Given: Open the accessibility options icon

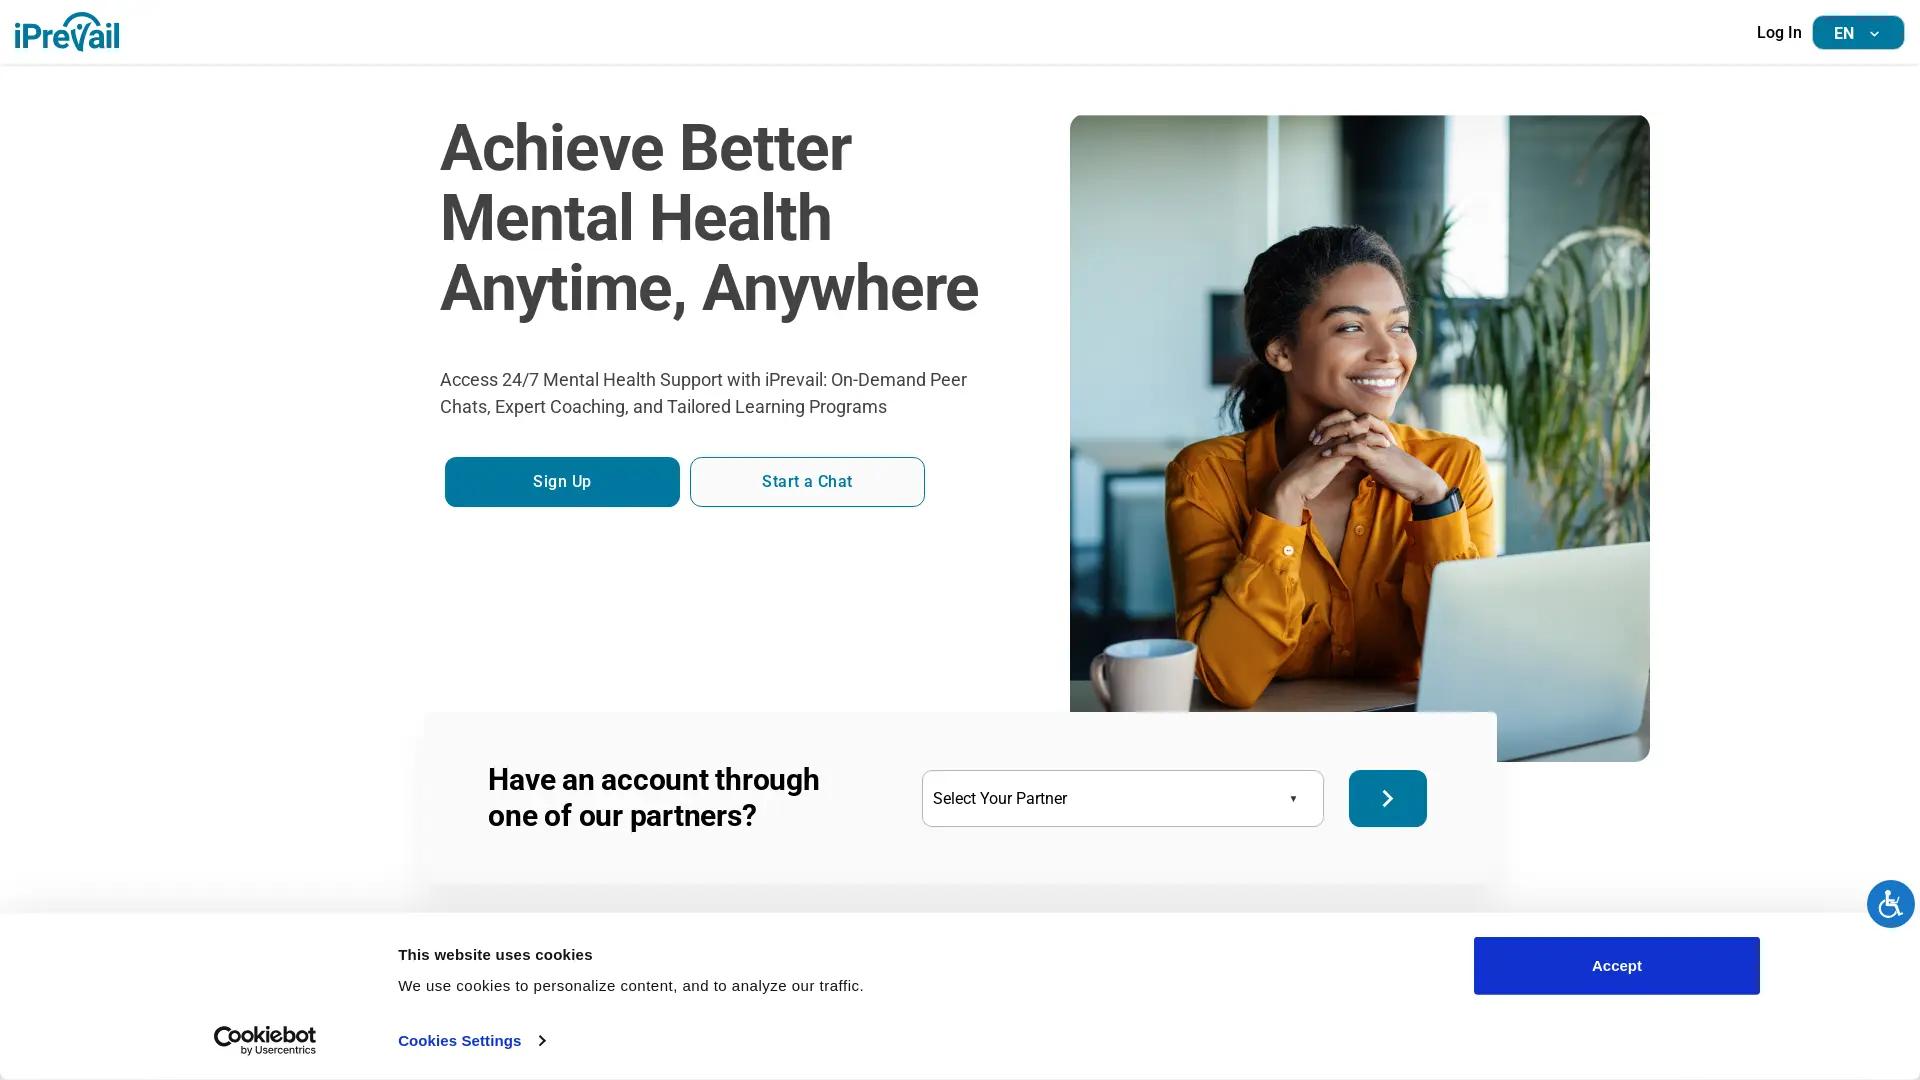Looking at the screenshot, I should pos(1890,904).
